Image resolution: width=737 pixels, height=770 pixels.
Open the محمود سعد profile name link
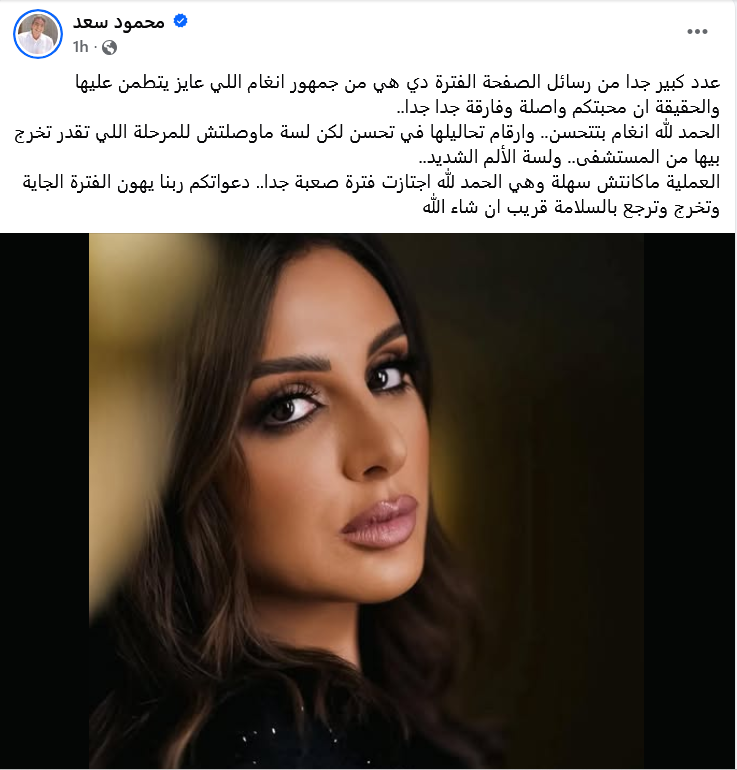click(x=118, y=22)
